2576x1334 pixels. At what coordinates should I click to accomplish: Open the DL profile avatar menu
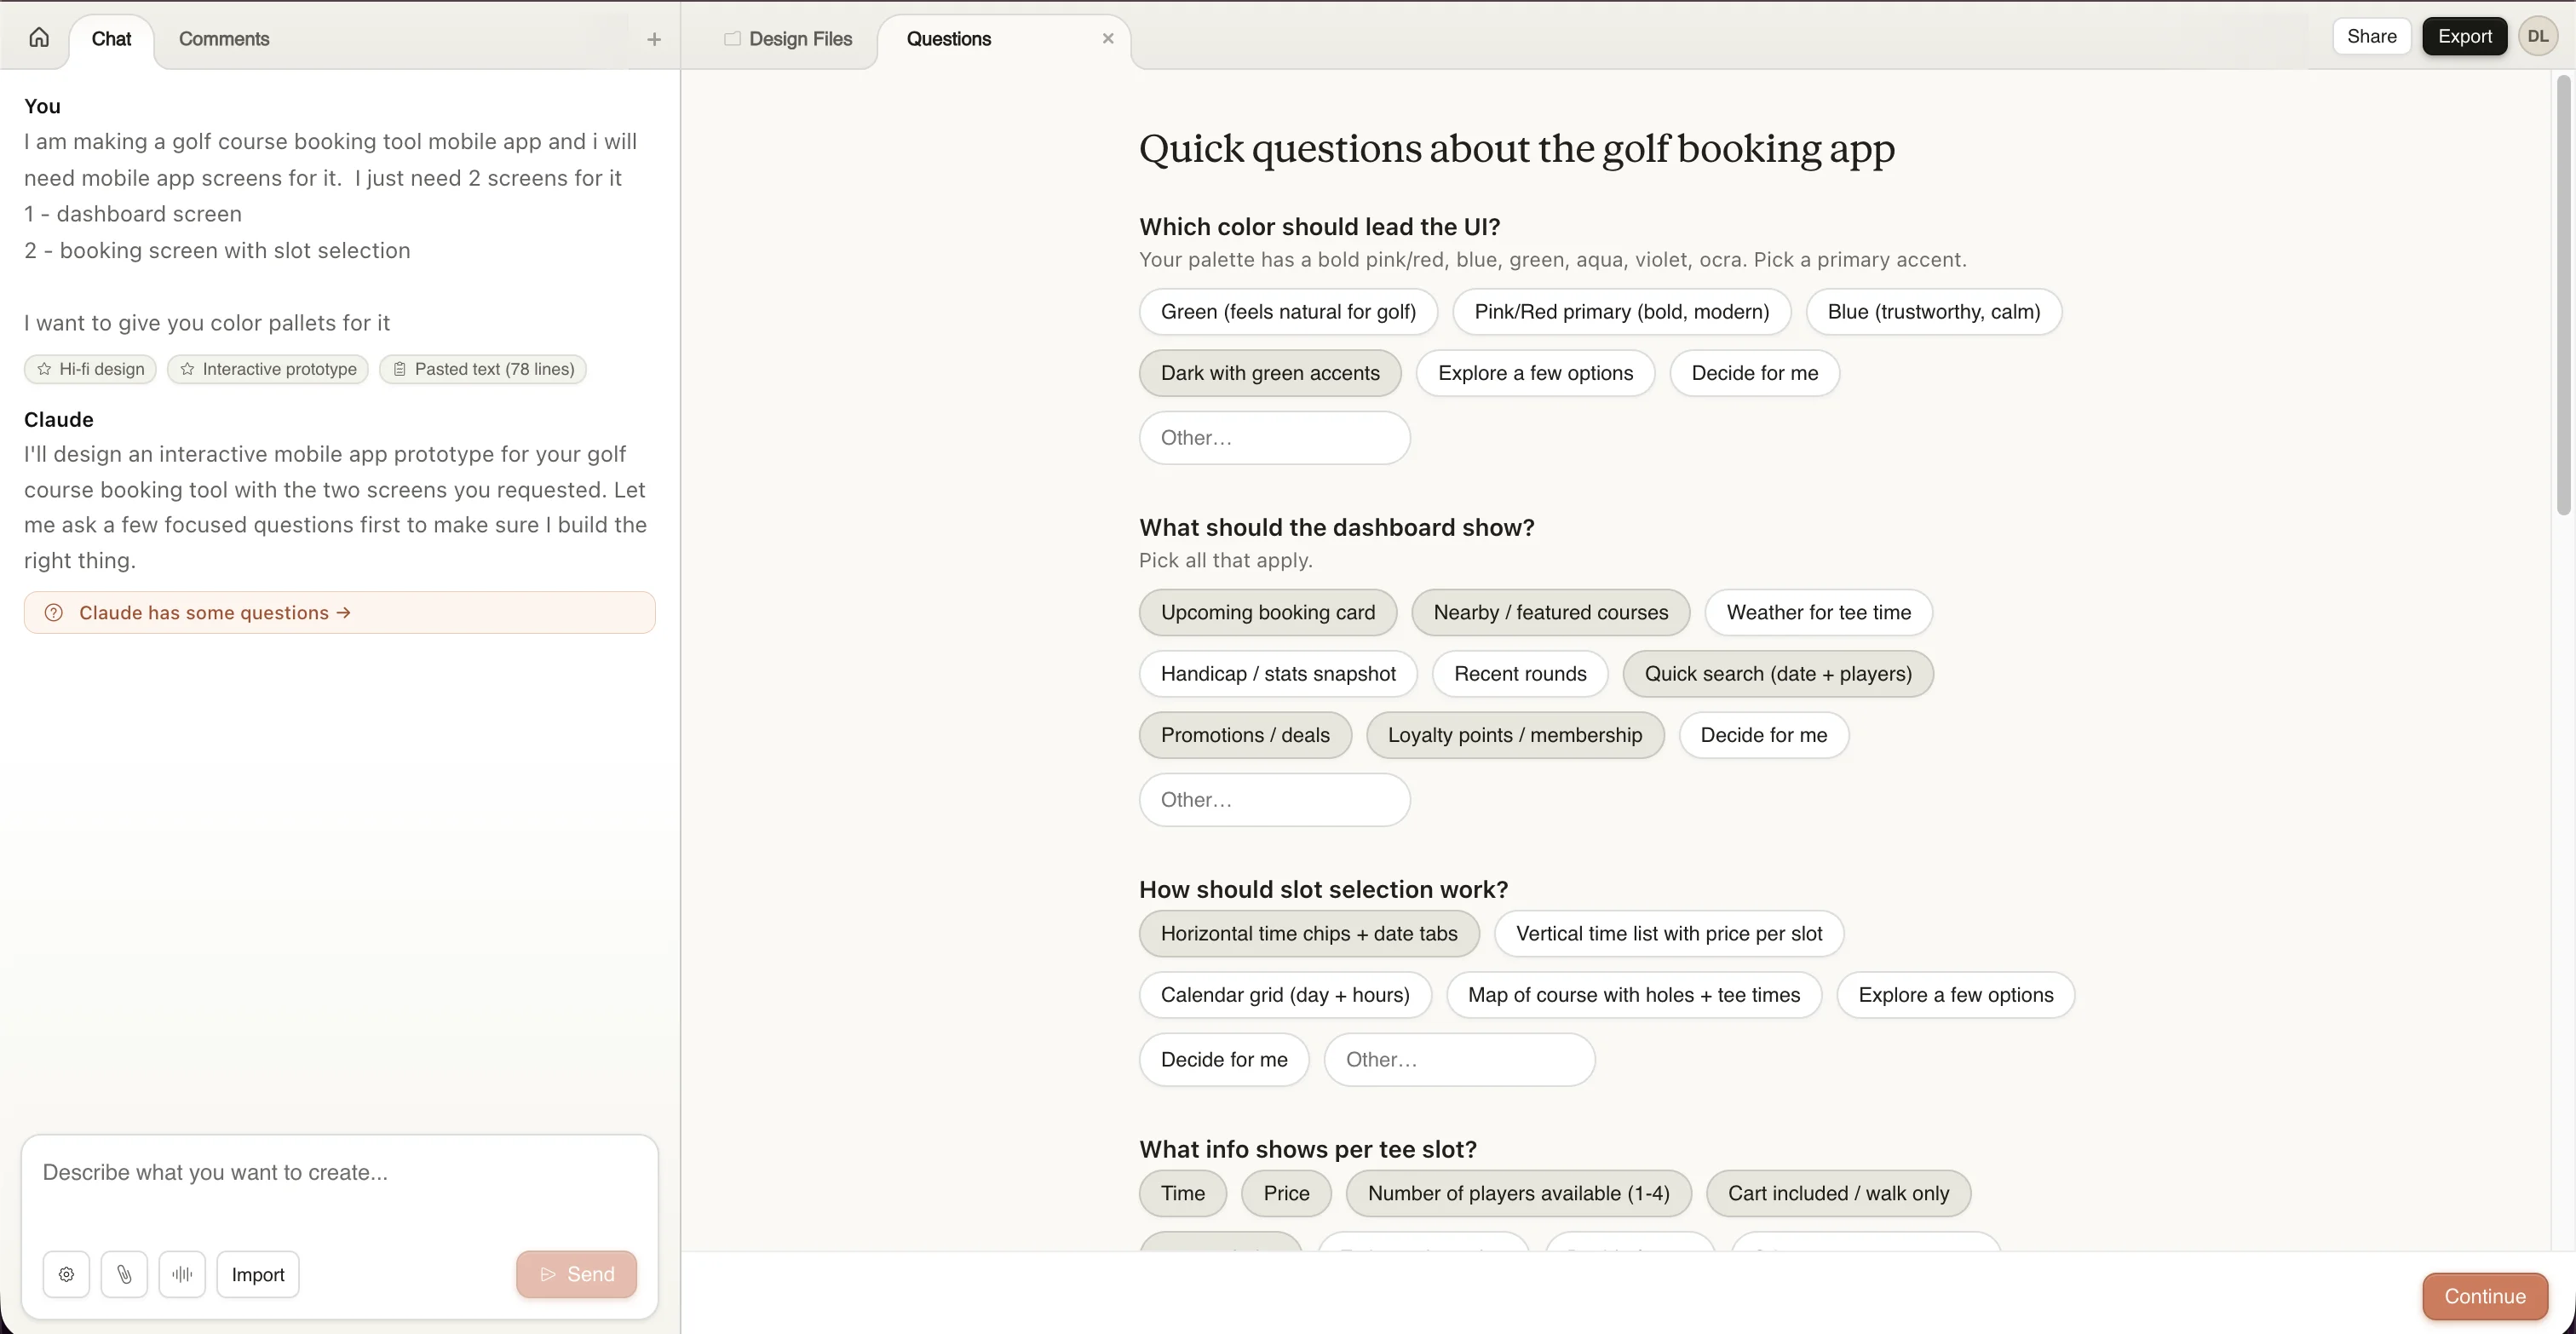pyautogui.click(x=2539, y=35)
